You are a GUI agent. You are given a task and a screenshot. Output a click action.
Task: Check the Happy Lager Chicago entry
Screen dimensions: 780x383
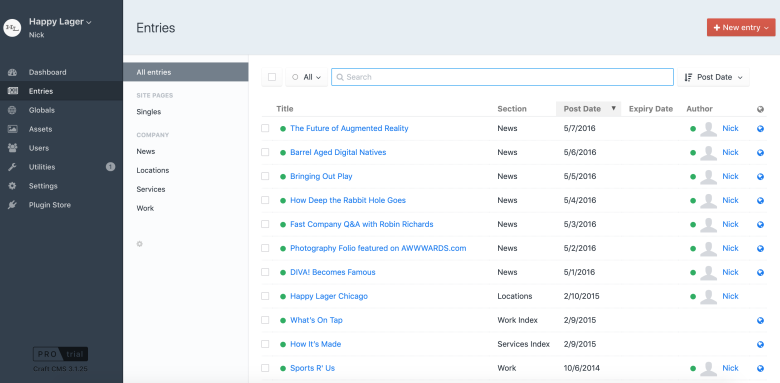click(x=265, y=296)
